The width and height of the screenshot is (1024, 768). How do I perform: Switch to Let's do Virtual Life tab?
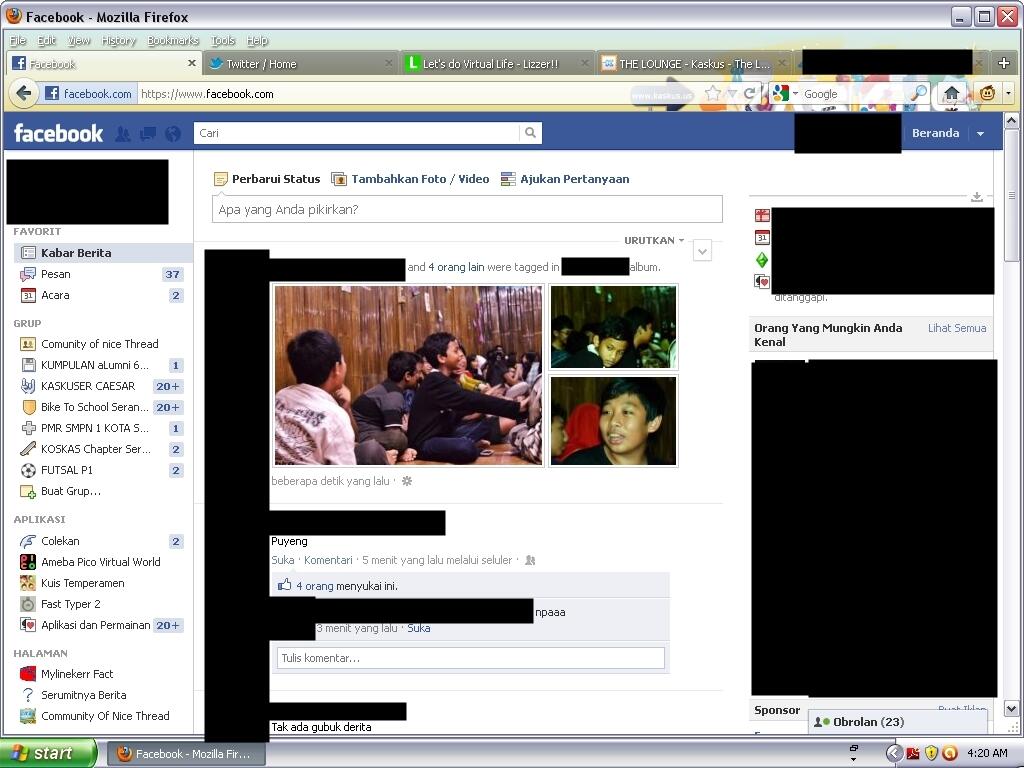pyautogui.click(x=497, y=63)
